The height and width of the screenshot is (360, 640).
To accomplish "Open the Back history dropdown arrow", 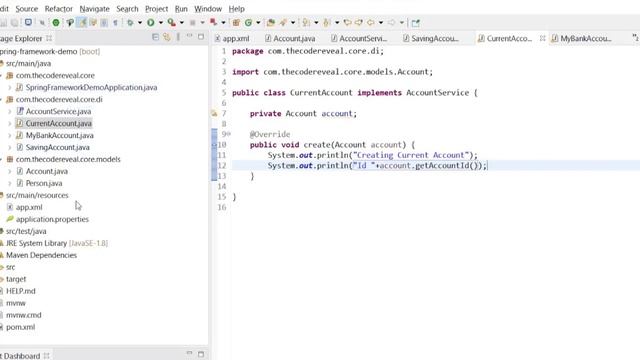I will pyautogui.click(x=380, y=23).
